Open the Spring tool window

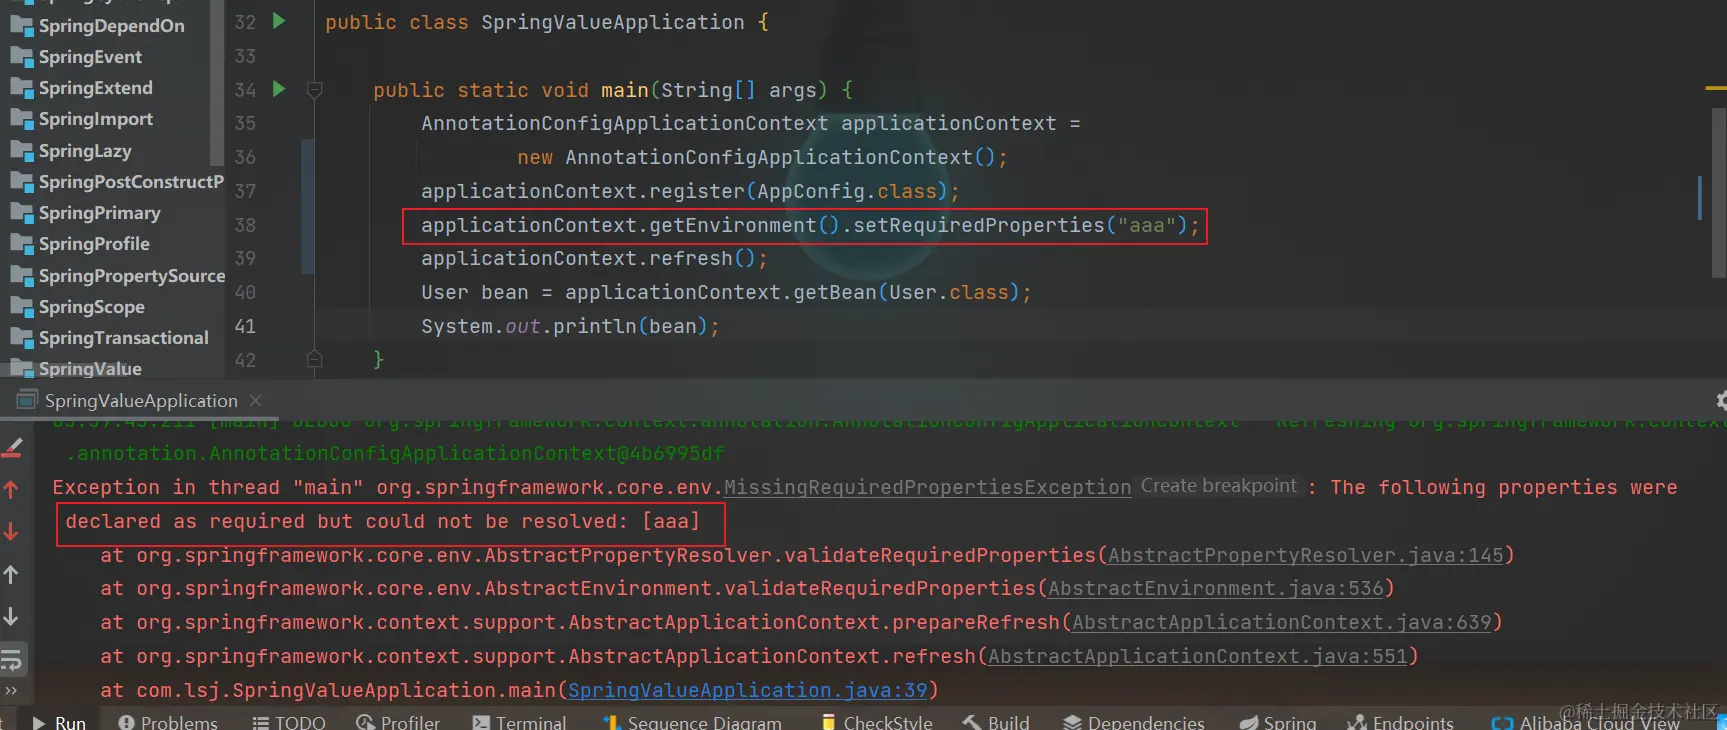point(1278,722)
